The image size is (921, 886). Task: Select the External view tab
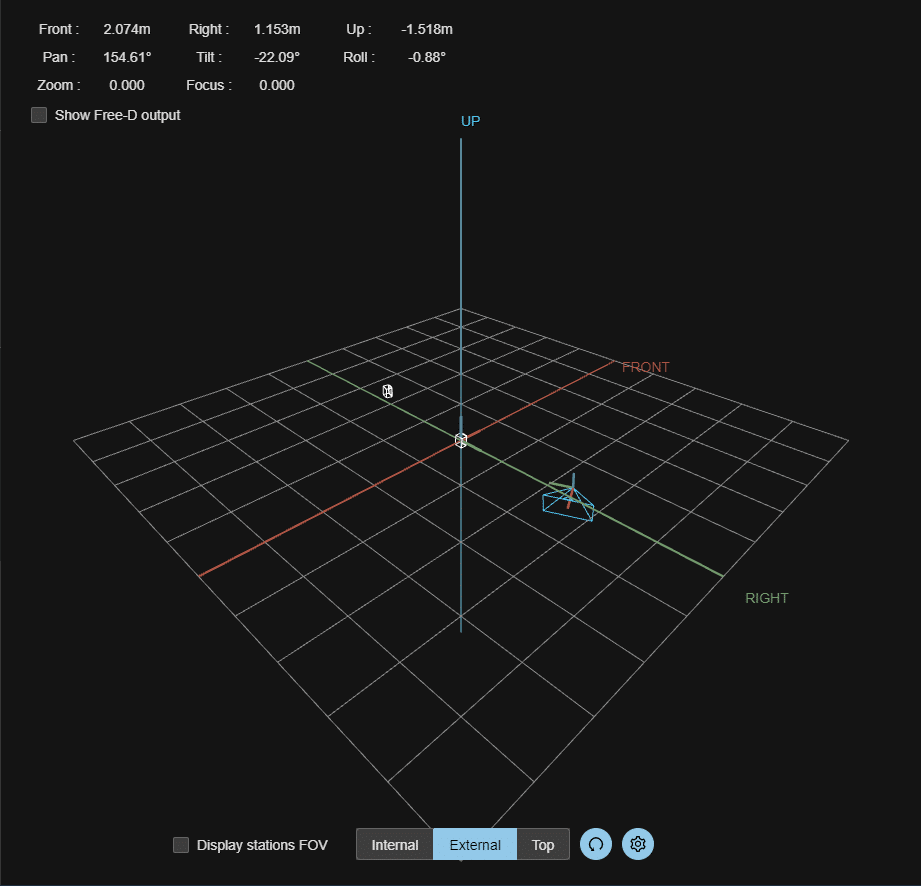coord(475,845)
